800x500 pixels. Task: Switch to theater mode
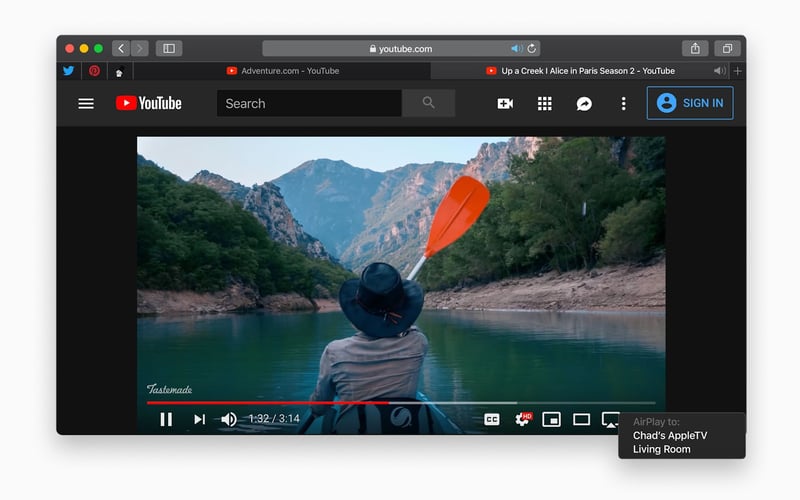coord(581,419)
